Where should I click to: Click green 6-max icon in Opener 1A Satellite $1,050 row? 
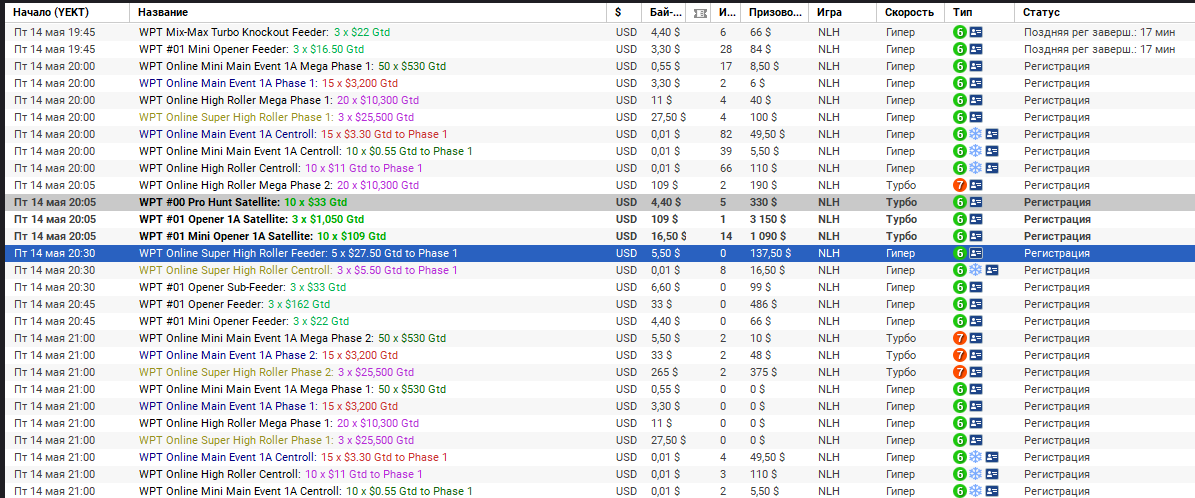(959, 219)
